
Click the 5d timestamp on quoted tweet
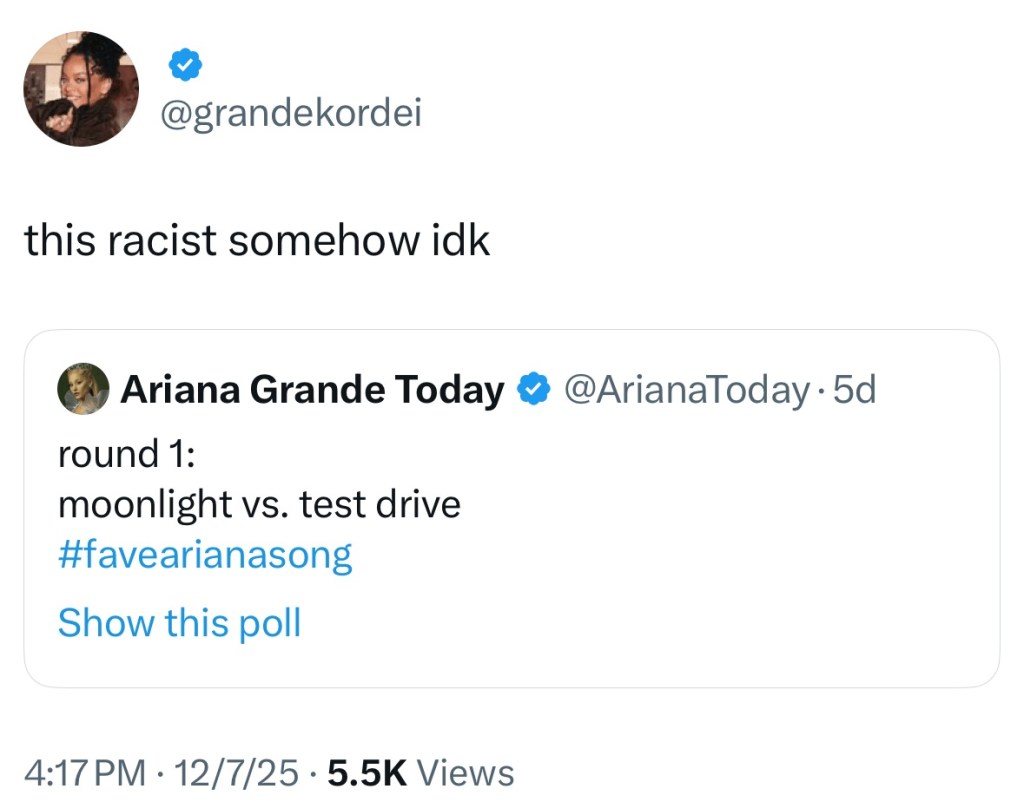pos(854,390)
